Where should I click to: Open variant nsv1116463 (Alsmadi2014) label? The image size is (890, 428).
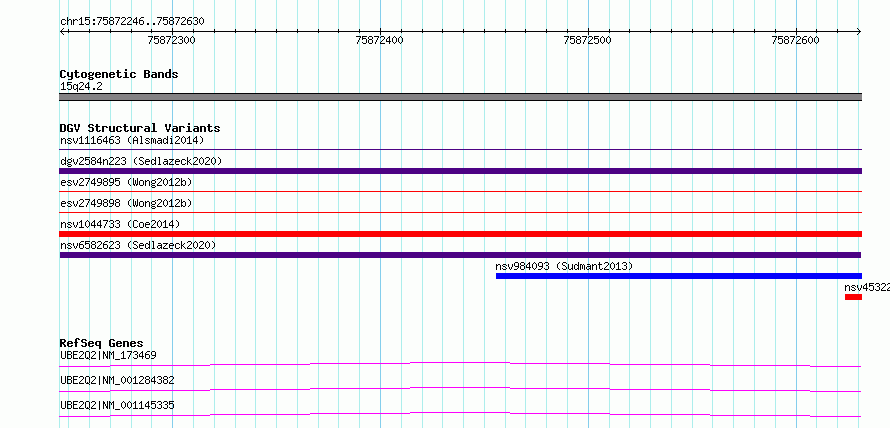(132, 140)
